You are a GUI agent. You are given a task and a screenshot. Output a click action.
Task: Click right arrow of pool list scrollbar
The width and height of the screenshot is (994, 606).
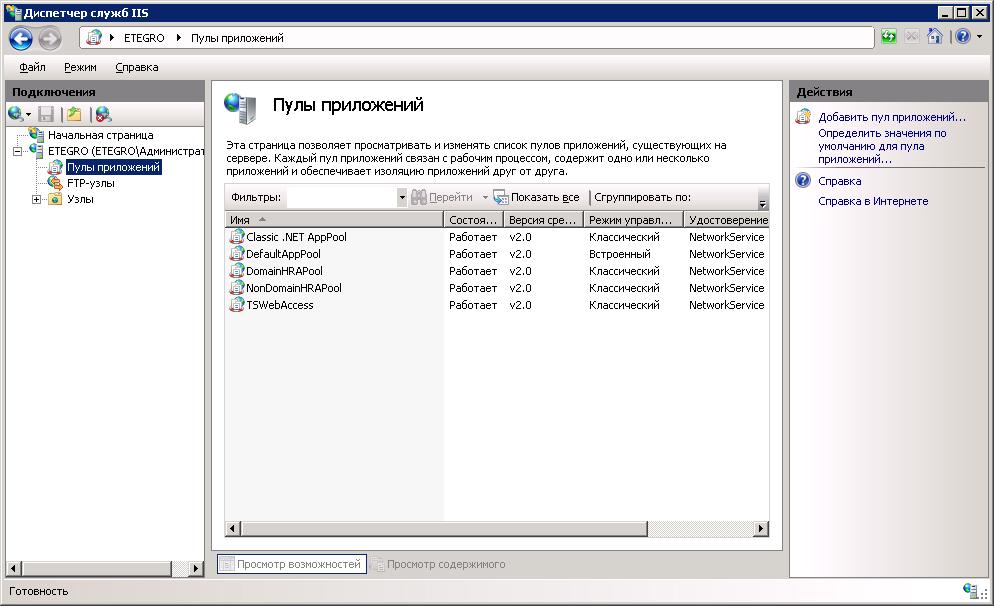point(761,528)
